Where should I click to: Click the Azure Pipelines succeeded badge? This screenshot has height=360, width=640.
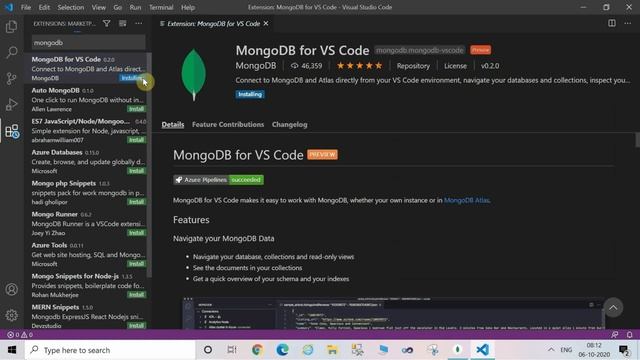(218, 180)
